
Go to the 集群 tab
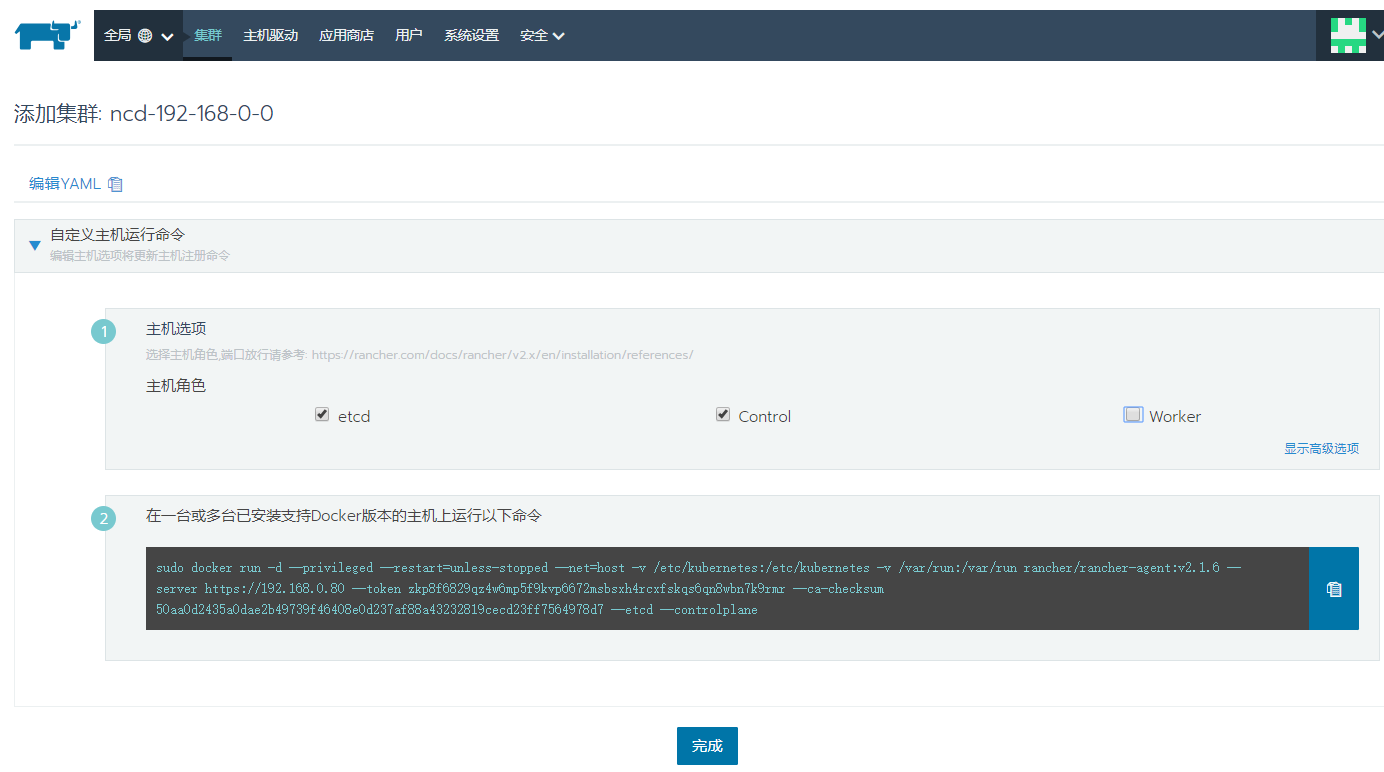pyautogui.click(x=208, y=35)
